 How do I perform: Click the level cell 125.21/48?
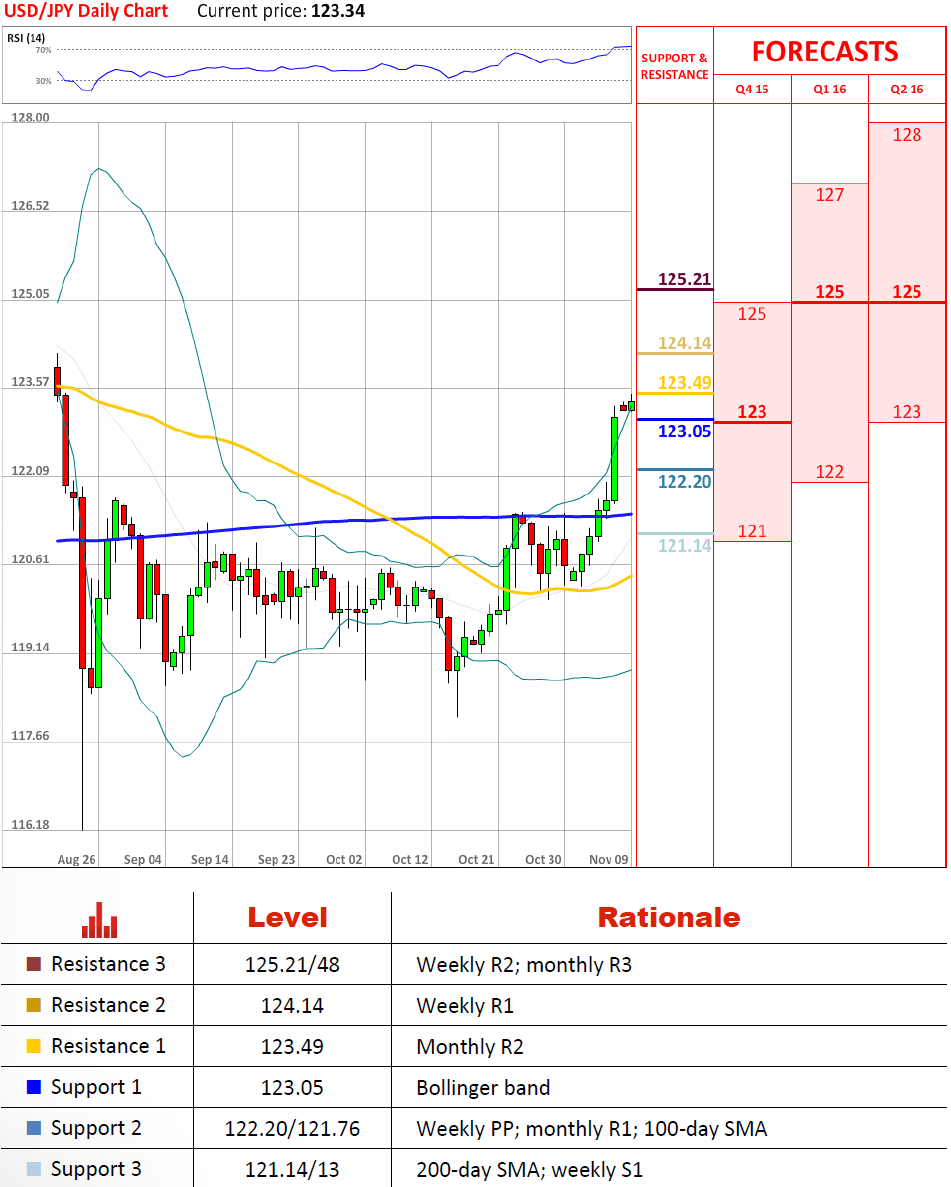point(292,965)
